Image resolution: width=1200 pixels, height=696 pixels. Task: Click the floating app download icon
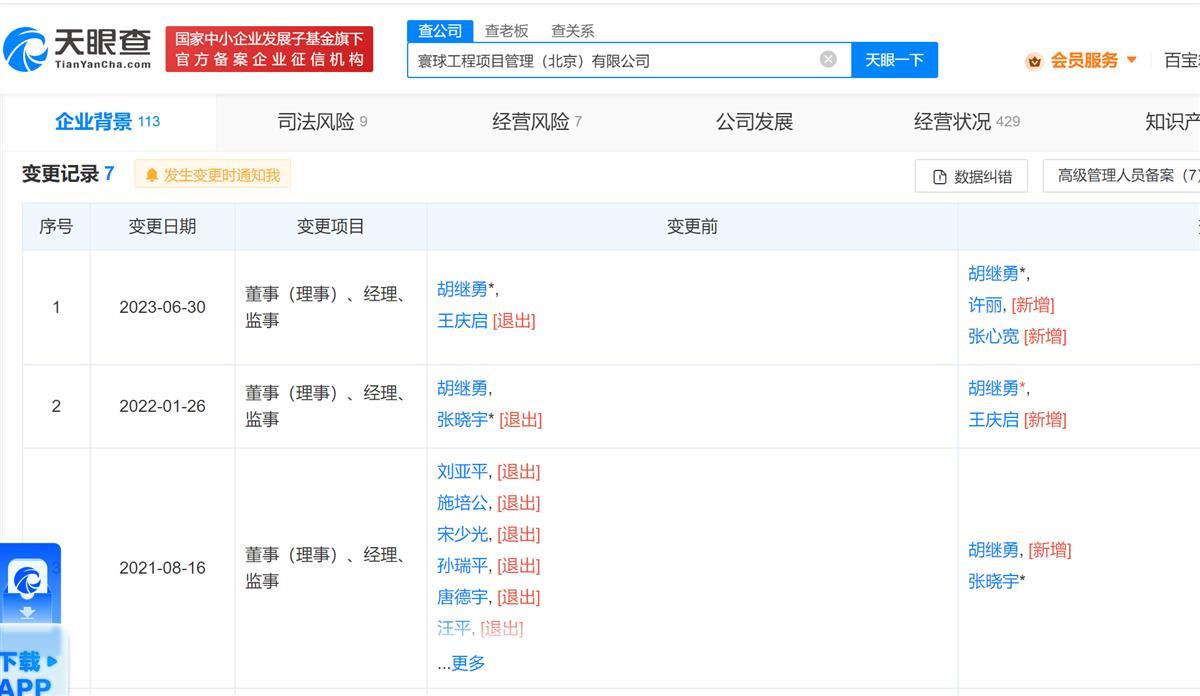[x=28, y=584]
